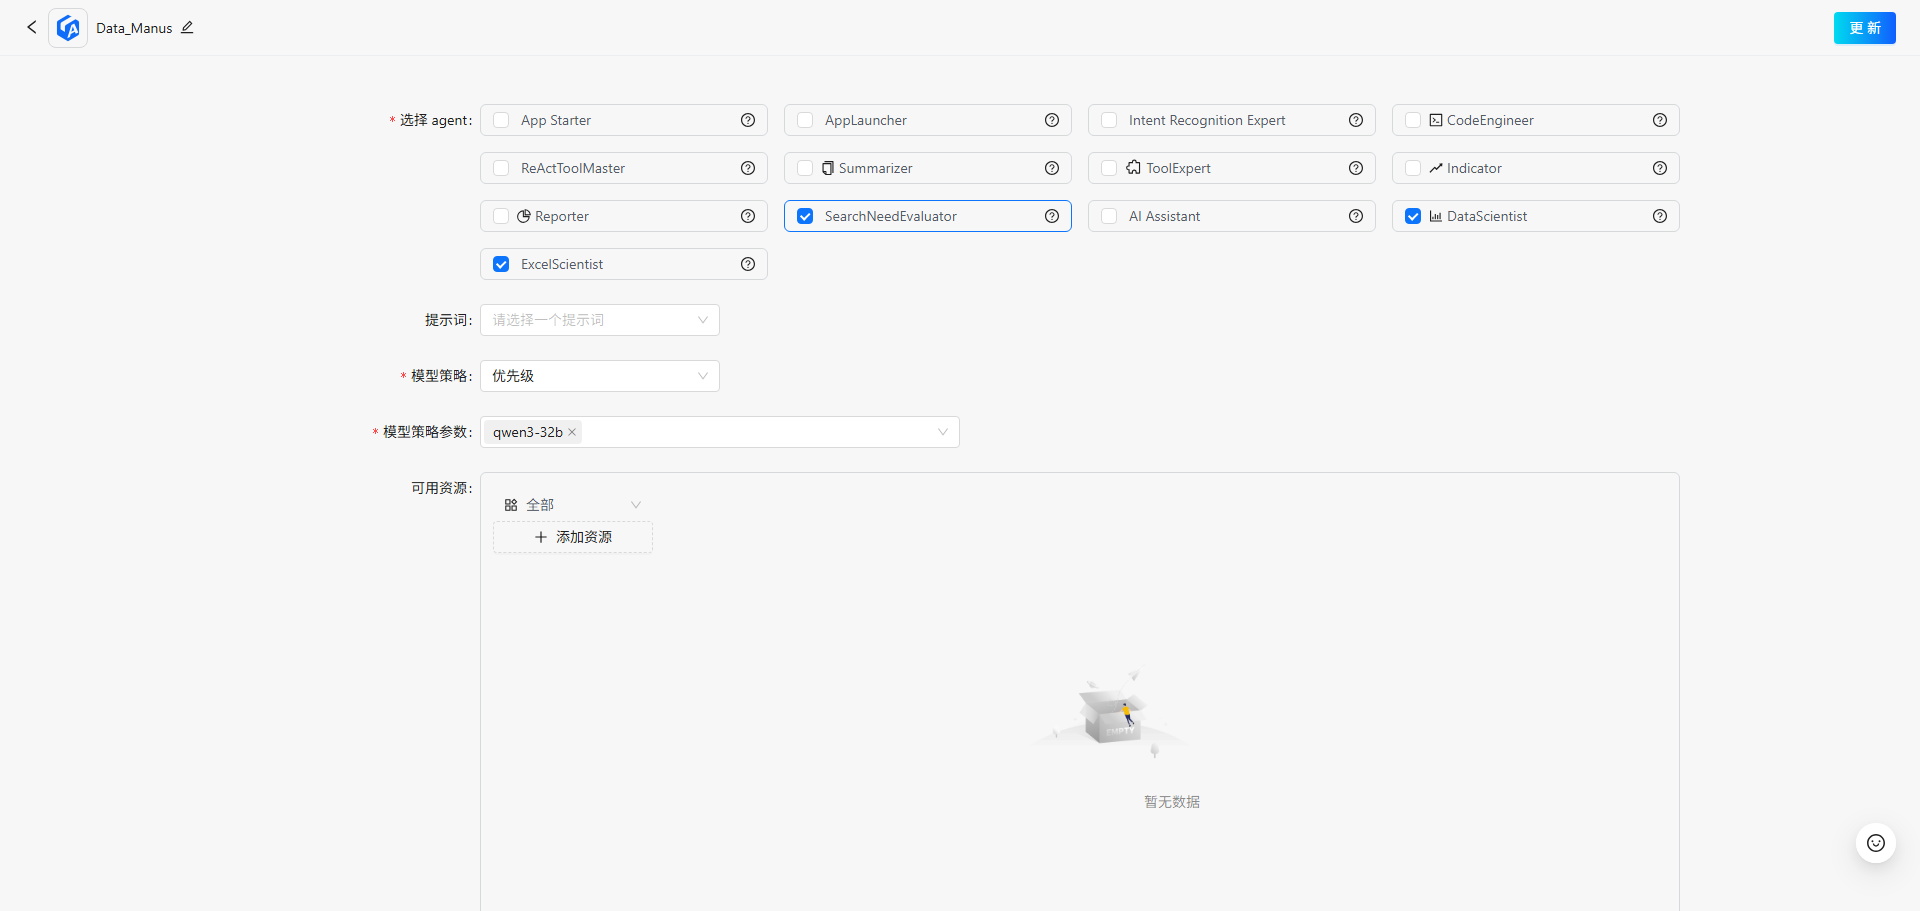The height and width of the screenshot is (911, 1920).
Task: Click the 添加资源 add resource button
Action: [x=573, y=537]
